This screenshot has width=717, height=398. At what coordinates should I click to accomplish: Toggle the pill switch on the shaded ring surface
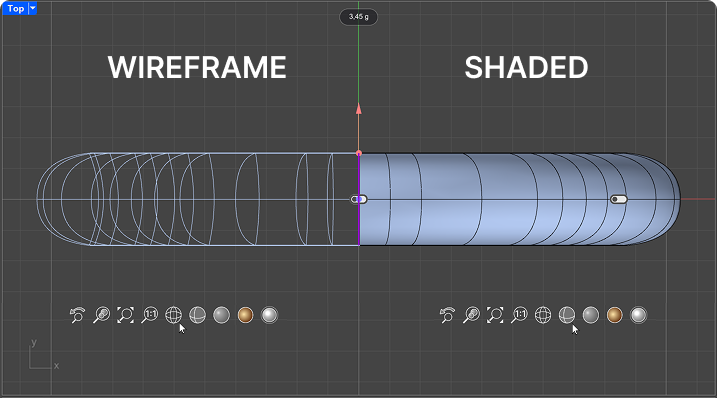tap(619, 199)
